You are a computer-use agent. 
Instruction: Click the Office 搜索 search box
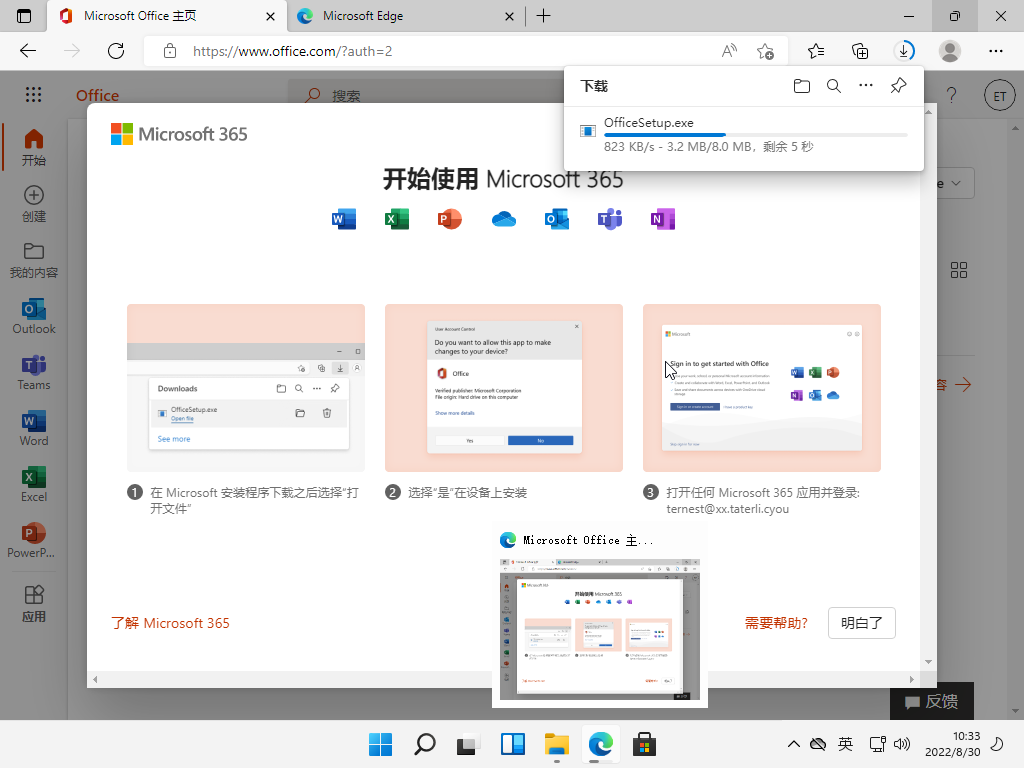click(x=428, y=95)
